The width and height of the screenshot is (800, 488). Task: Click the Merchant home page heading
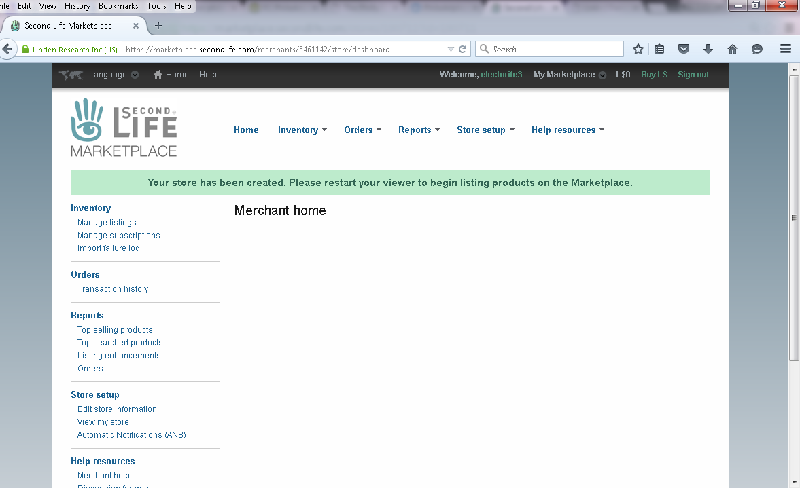pyautogui.click(x=280, y=210)
